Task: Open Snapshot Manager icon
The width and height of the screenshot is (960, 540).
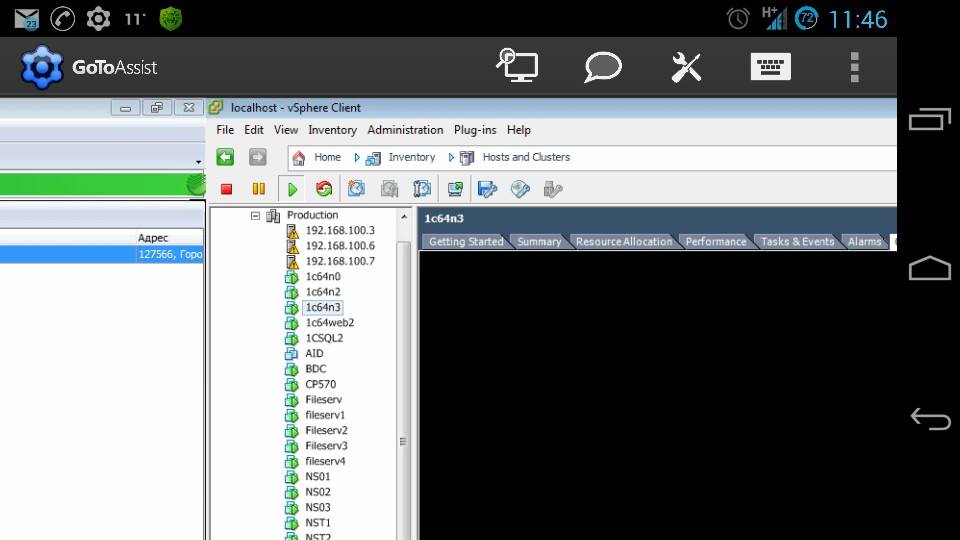Action: tap(422, 189)
